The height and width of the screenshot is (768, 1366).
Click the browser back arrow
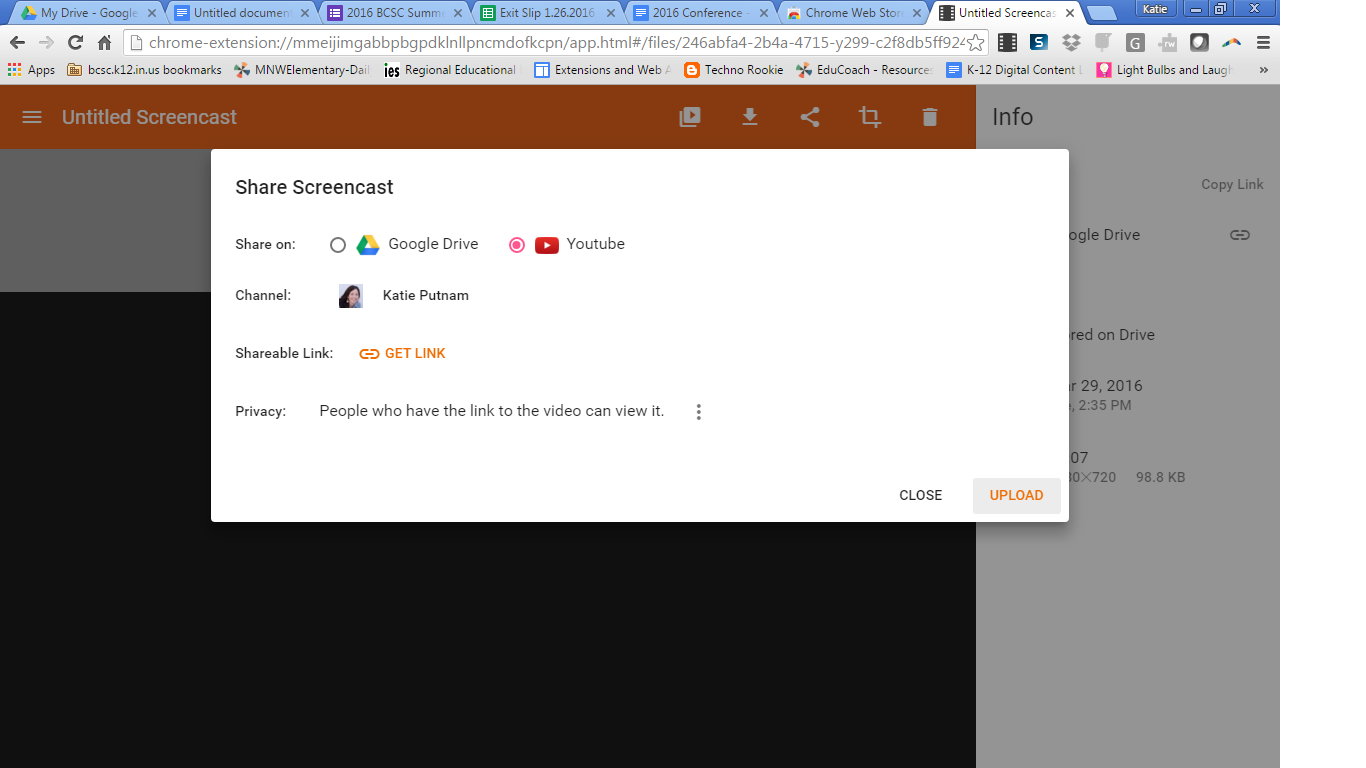[17, 43]
